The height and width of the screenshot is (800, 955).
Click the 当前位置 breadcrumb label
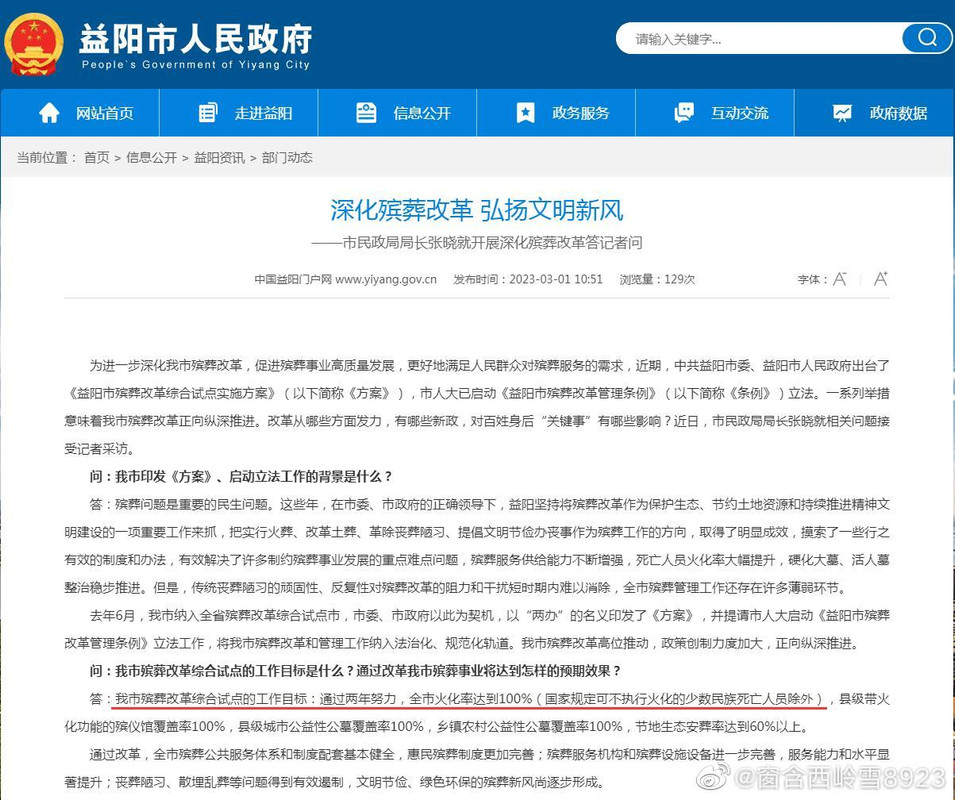click(x=46, y=158)
